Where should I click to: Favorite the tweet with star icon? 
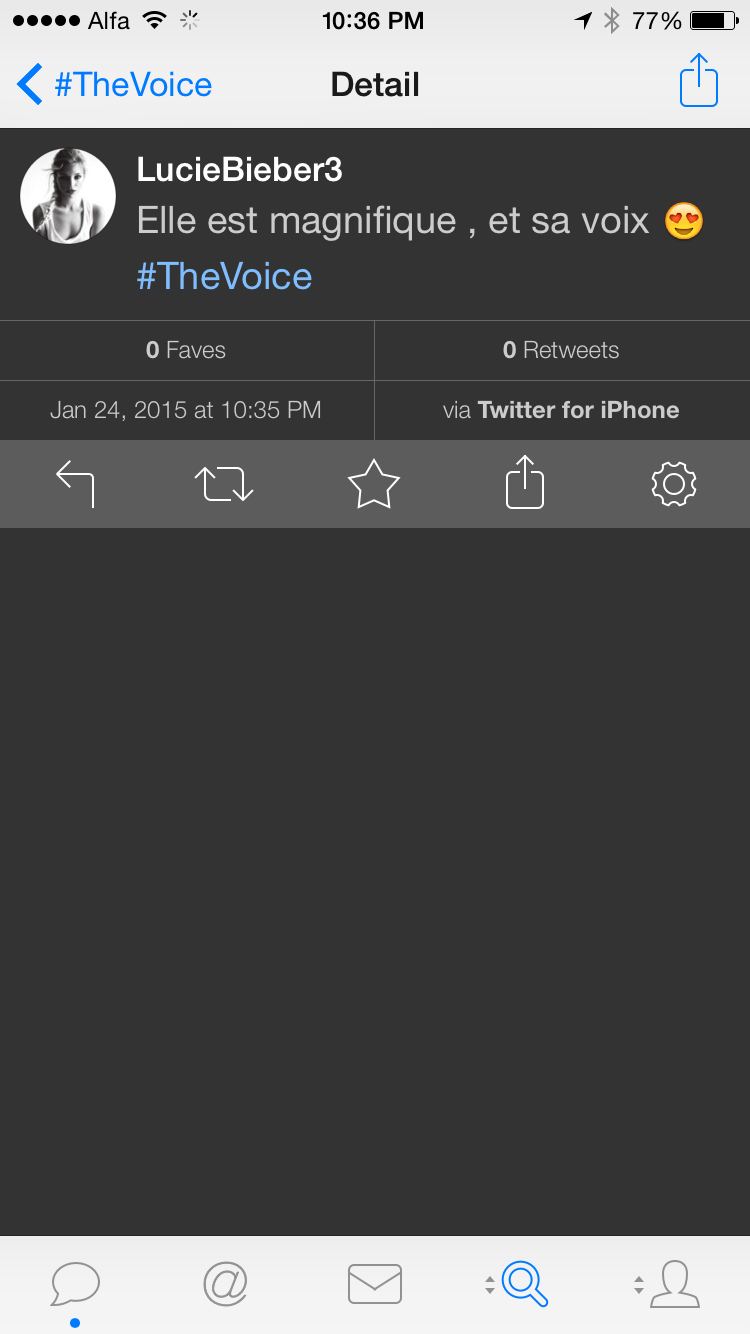tap(374, 484)
